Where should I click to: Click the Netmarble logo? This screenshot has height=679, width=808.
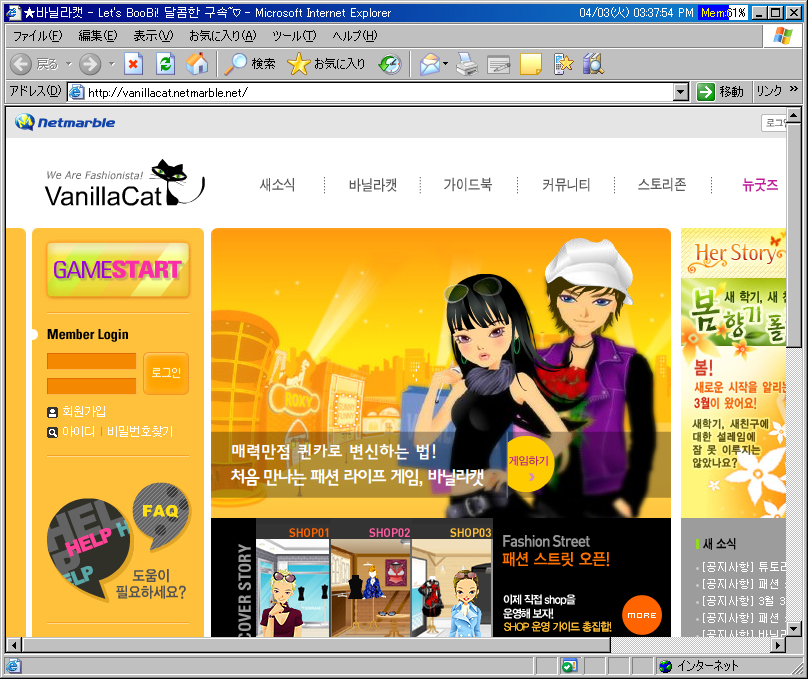pos(66,123)
